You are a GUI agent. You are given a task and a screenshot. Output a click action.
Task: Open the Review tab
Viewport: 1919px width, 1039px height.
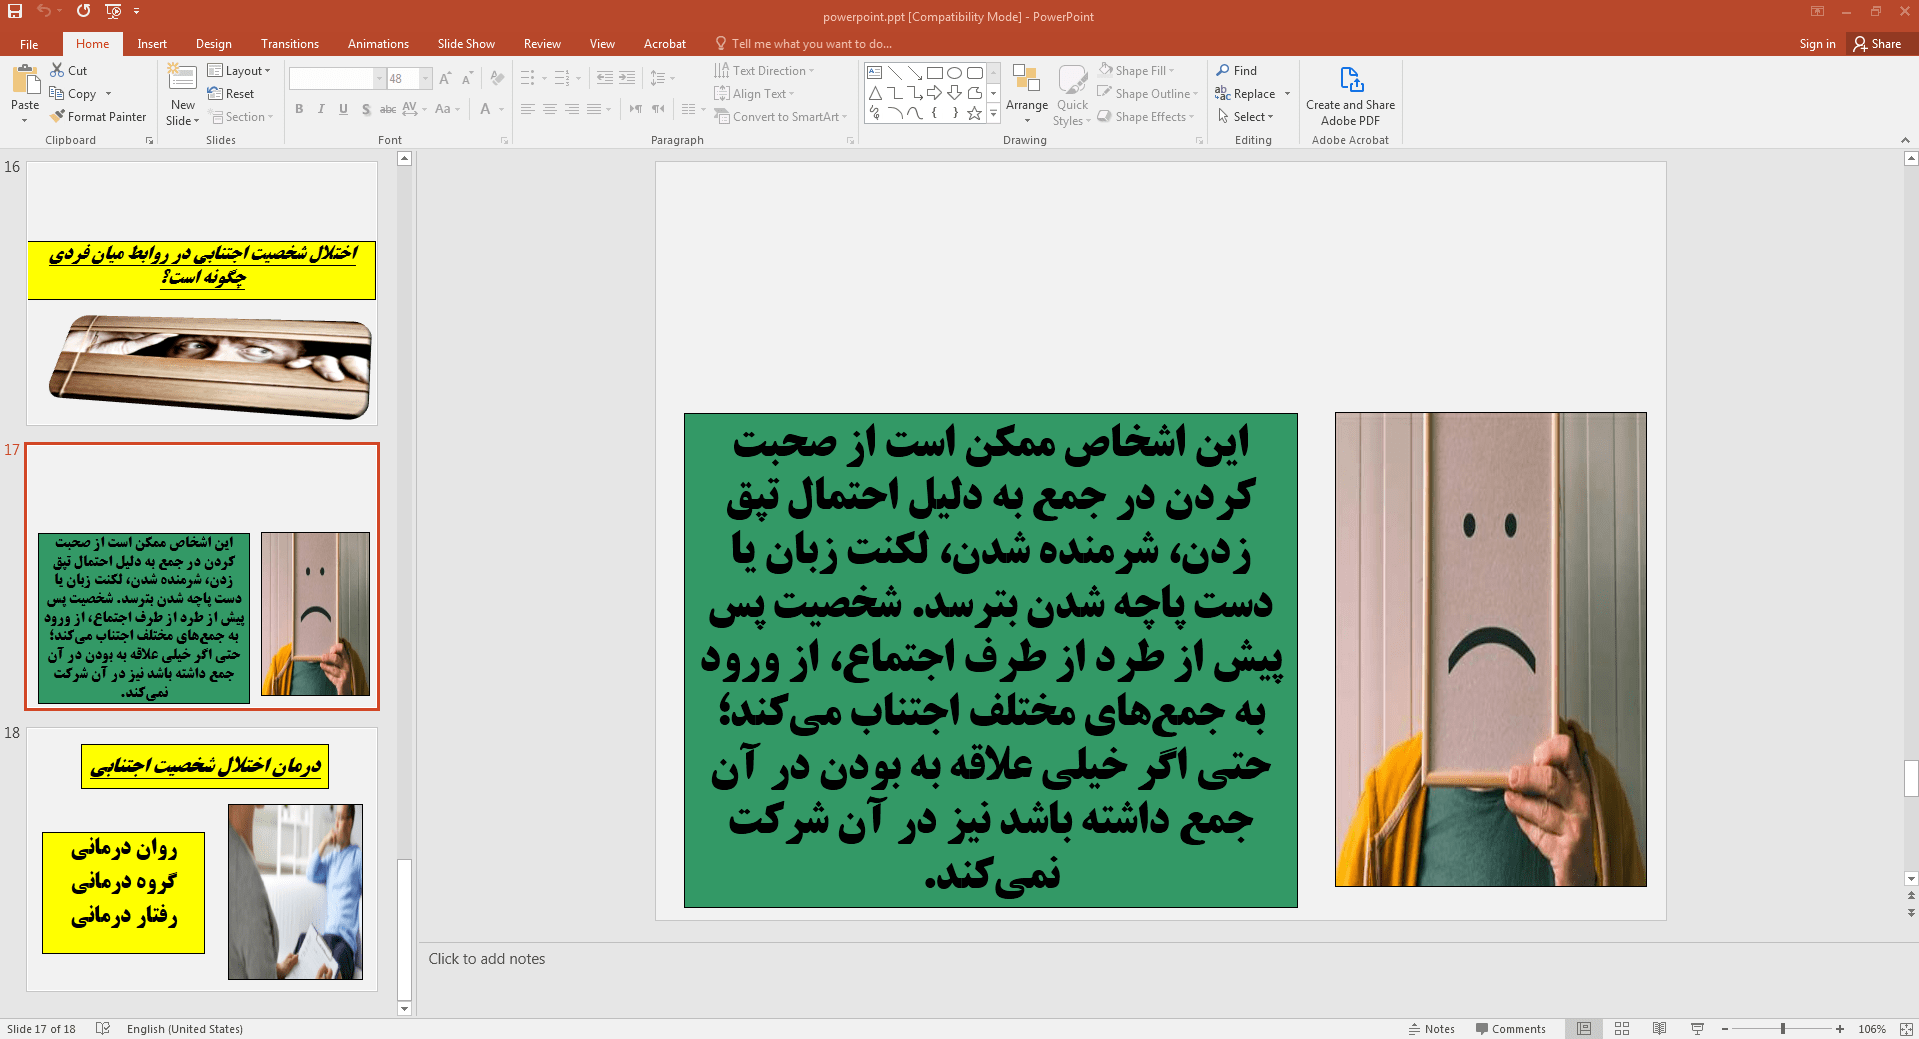(x=542, y=44)
